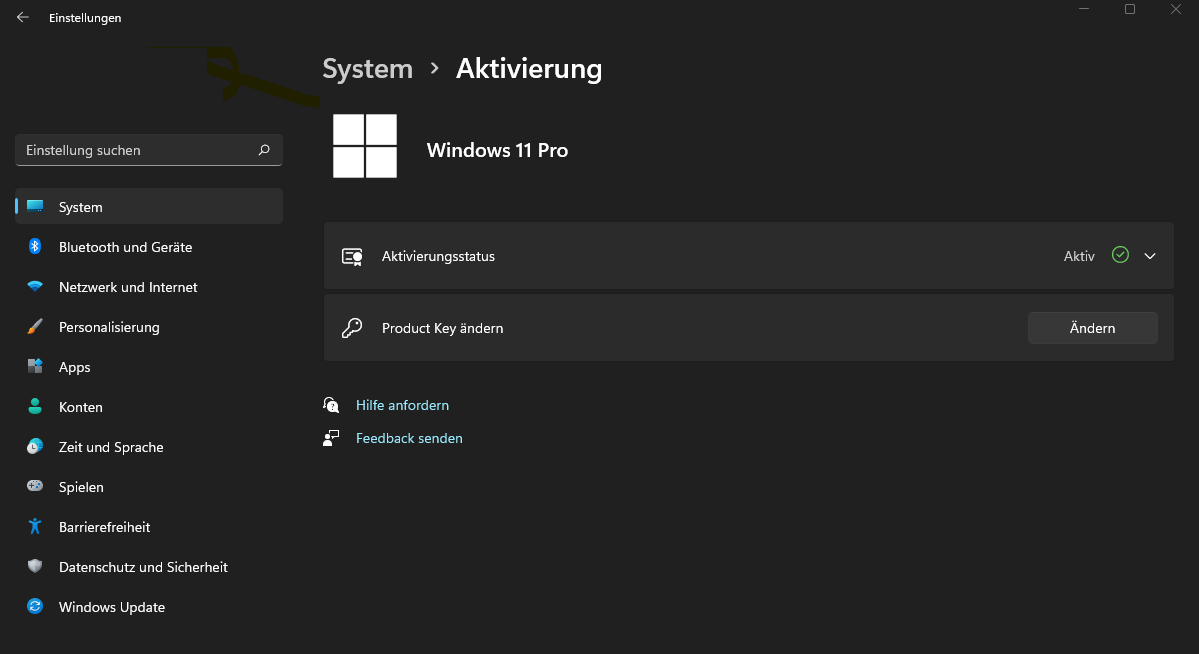Click the Aktiv status text
Image resolution: width=1199 pixels, height=654 pixels.
coord(1079,256)
